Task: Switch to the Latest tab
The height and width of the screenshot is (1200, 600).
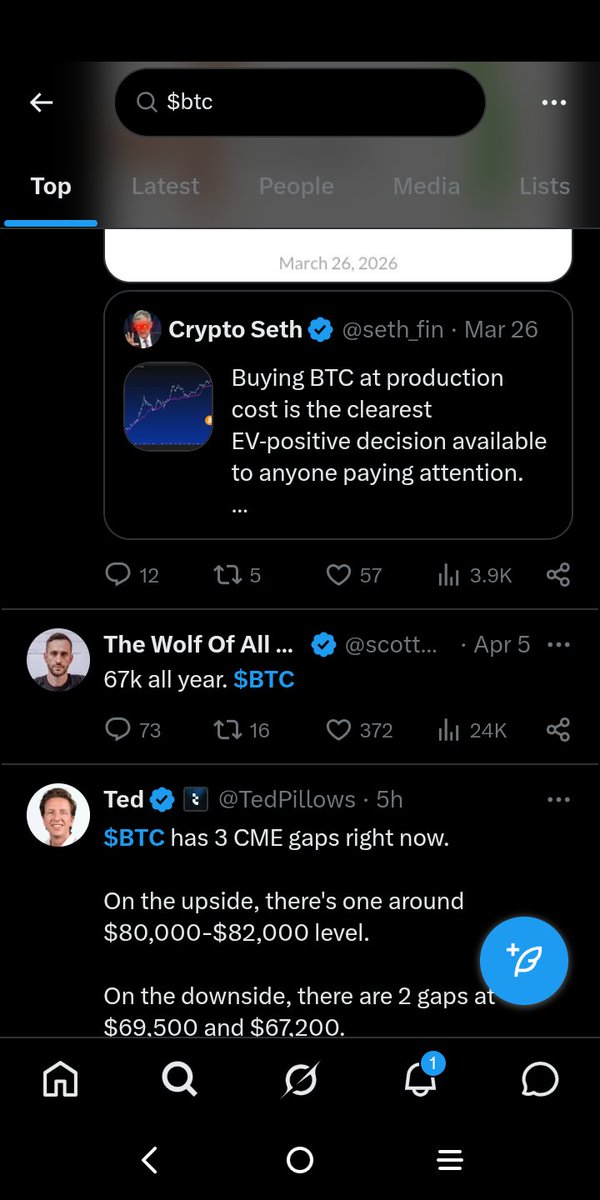Action: click(x=165, y=186)
